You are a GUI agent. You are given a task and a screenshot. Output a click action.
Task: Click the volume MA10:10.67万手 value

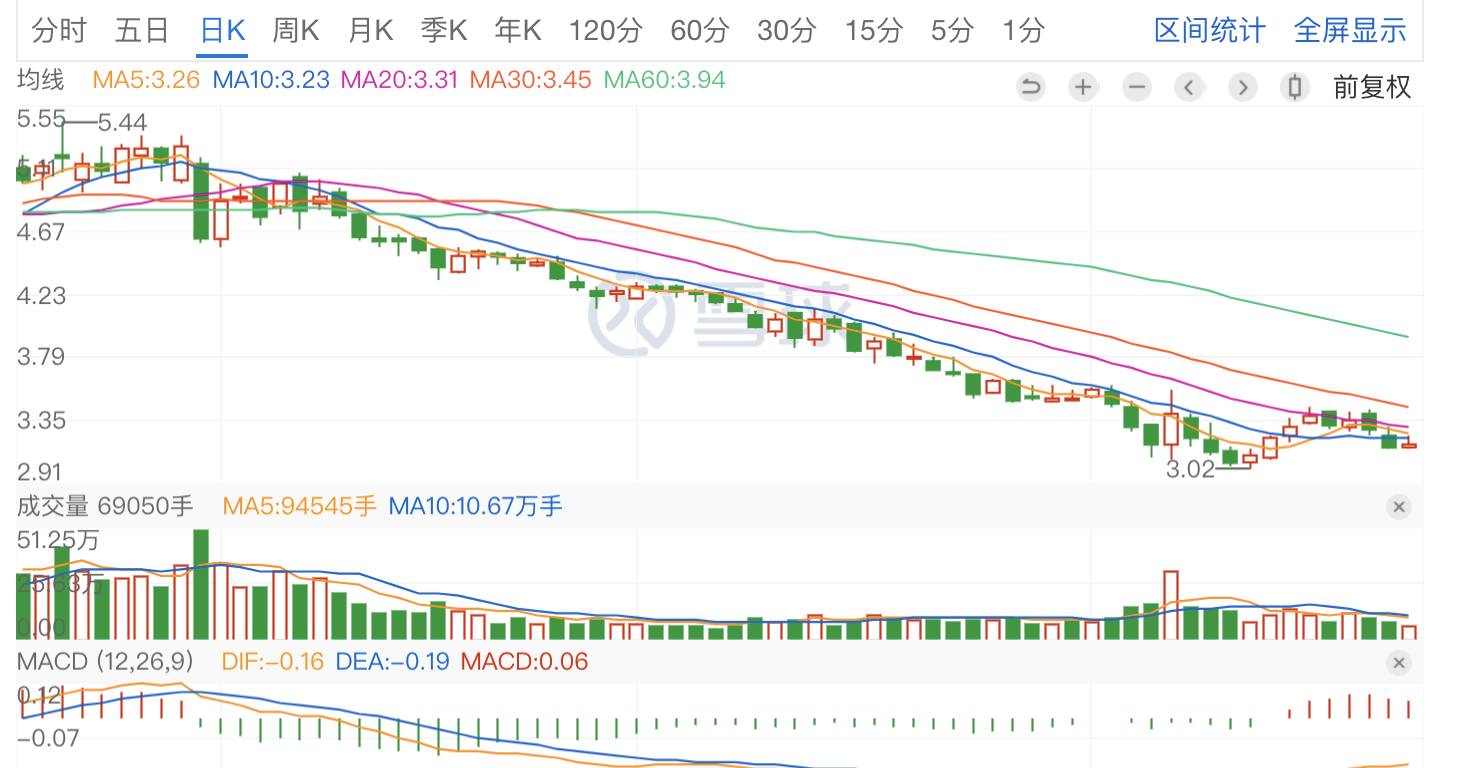[x=475, y=507]
